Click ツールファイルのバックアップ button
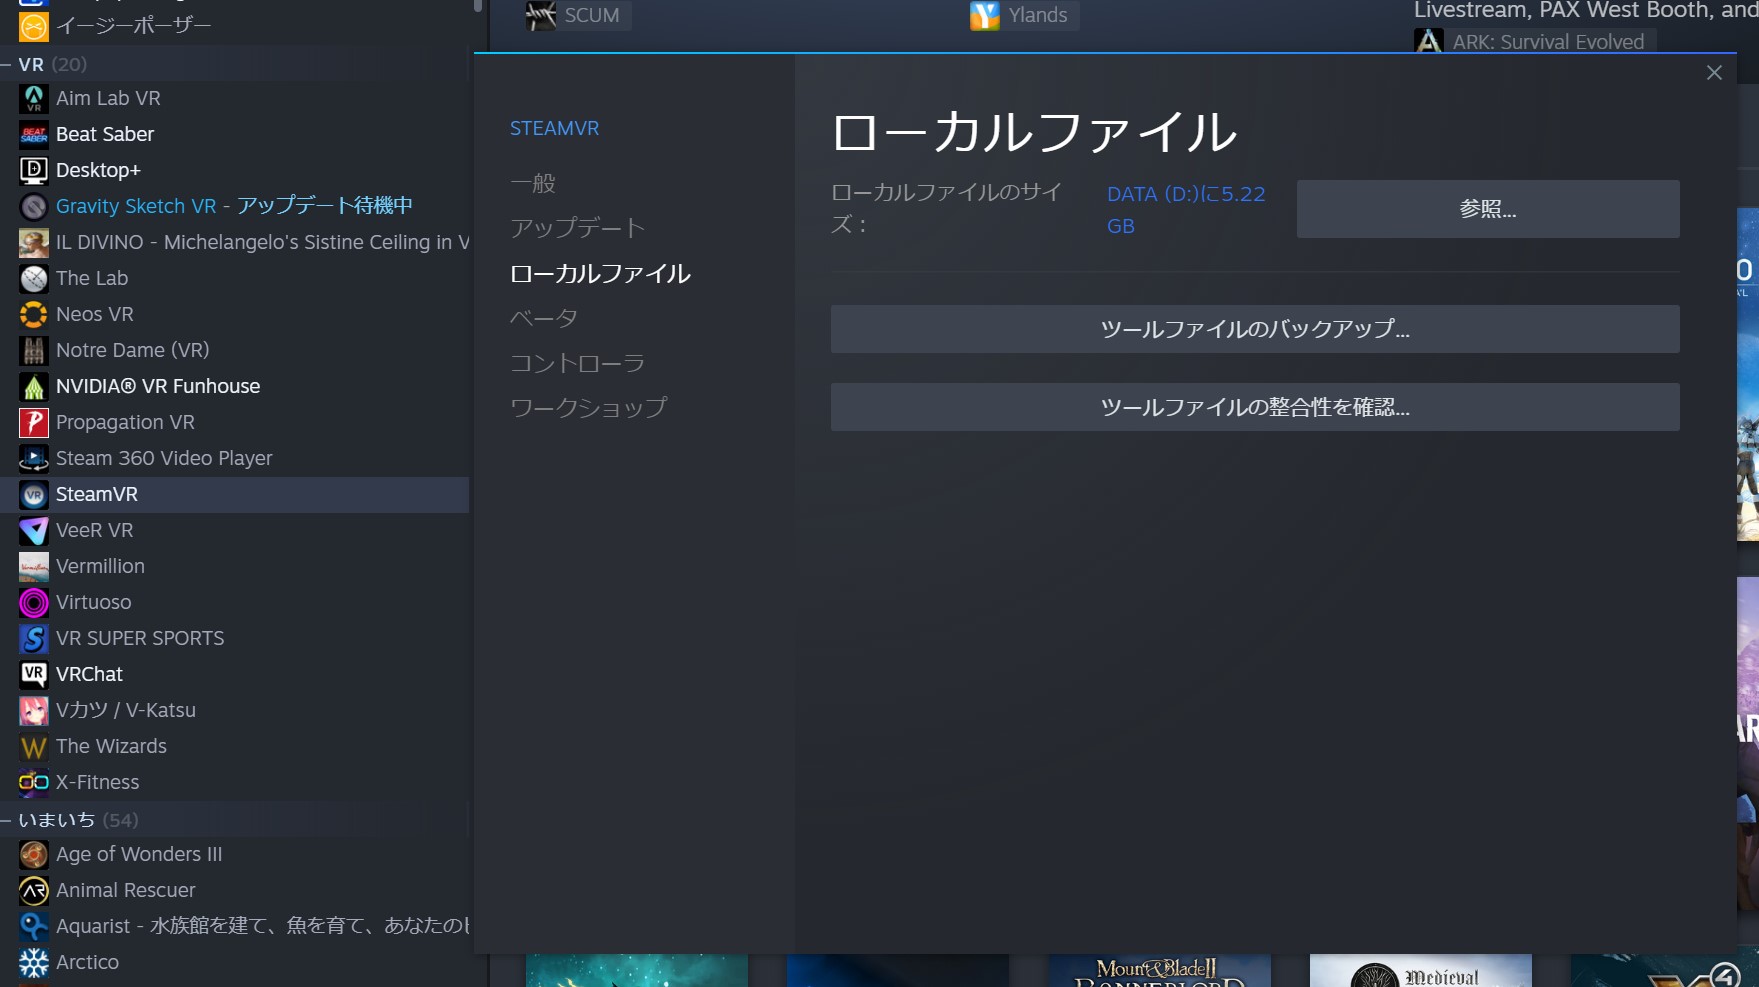 1254,329
